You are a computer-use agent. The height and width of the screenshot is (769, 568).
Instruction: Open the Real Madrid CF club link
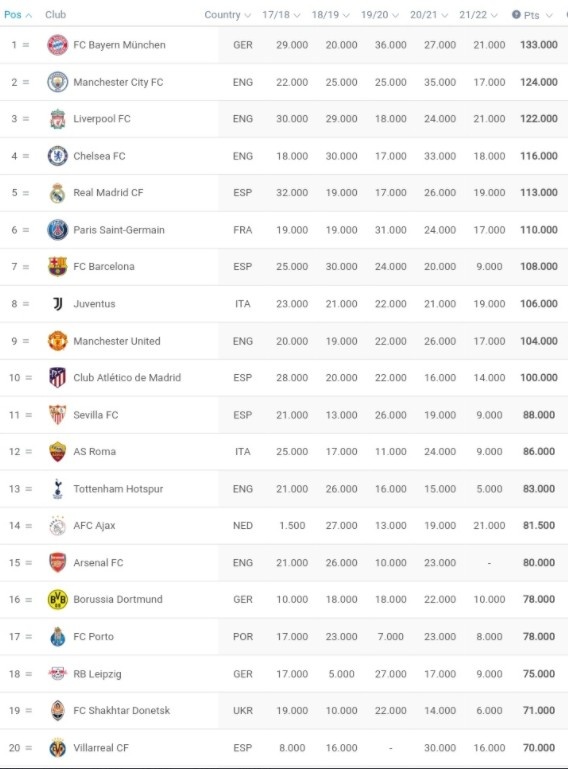coord(108,193)
